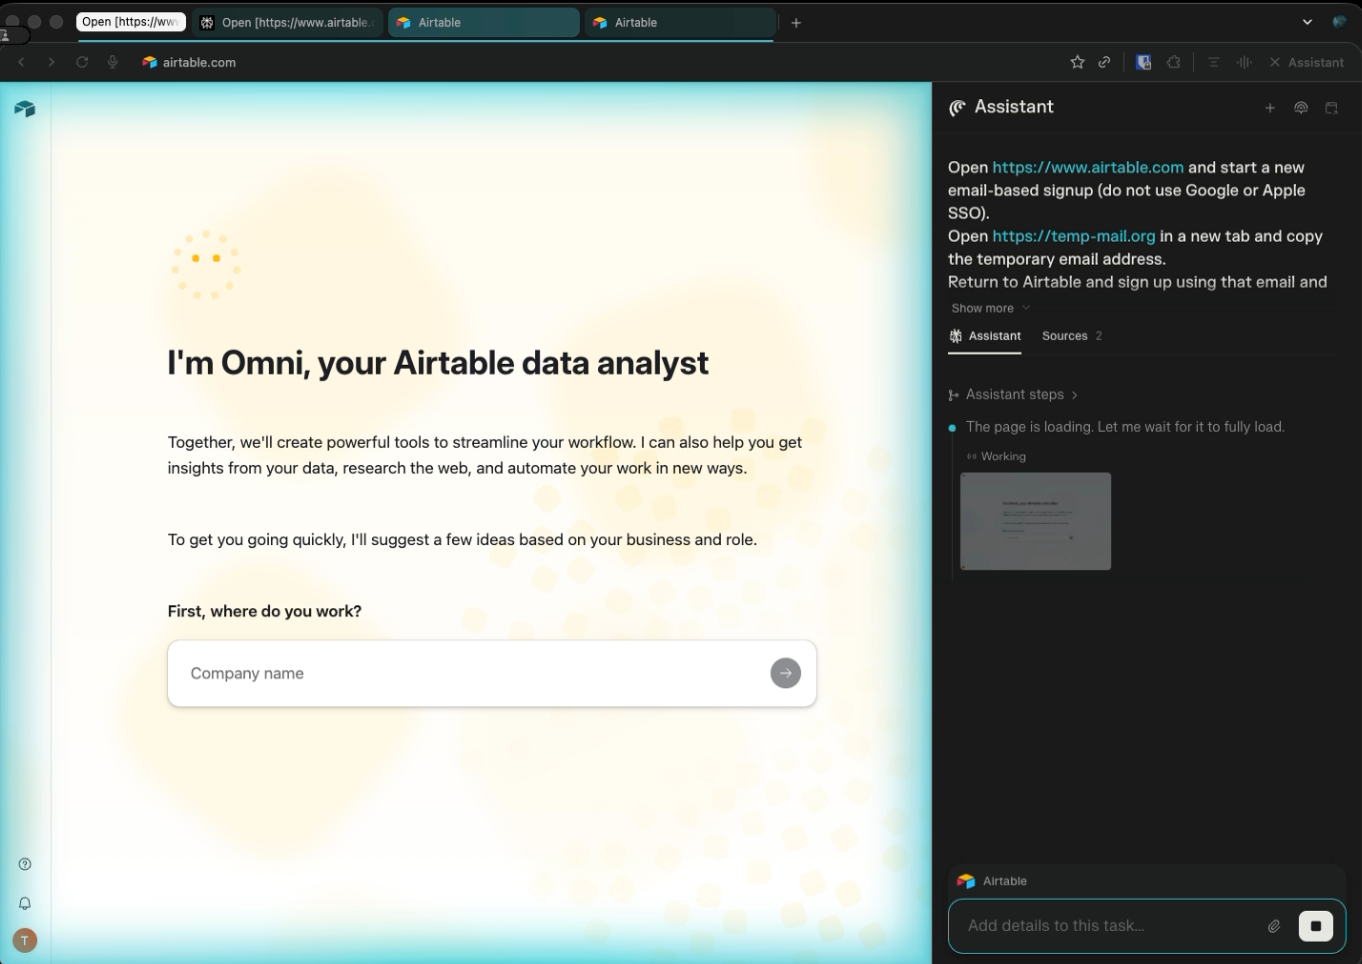Screen dimensions: 1362x964
Task: Click the Airtable logo in the left sidebar
Action: (x=25, y=108)
